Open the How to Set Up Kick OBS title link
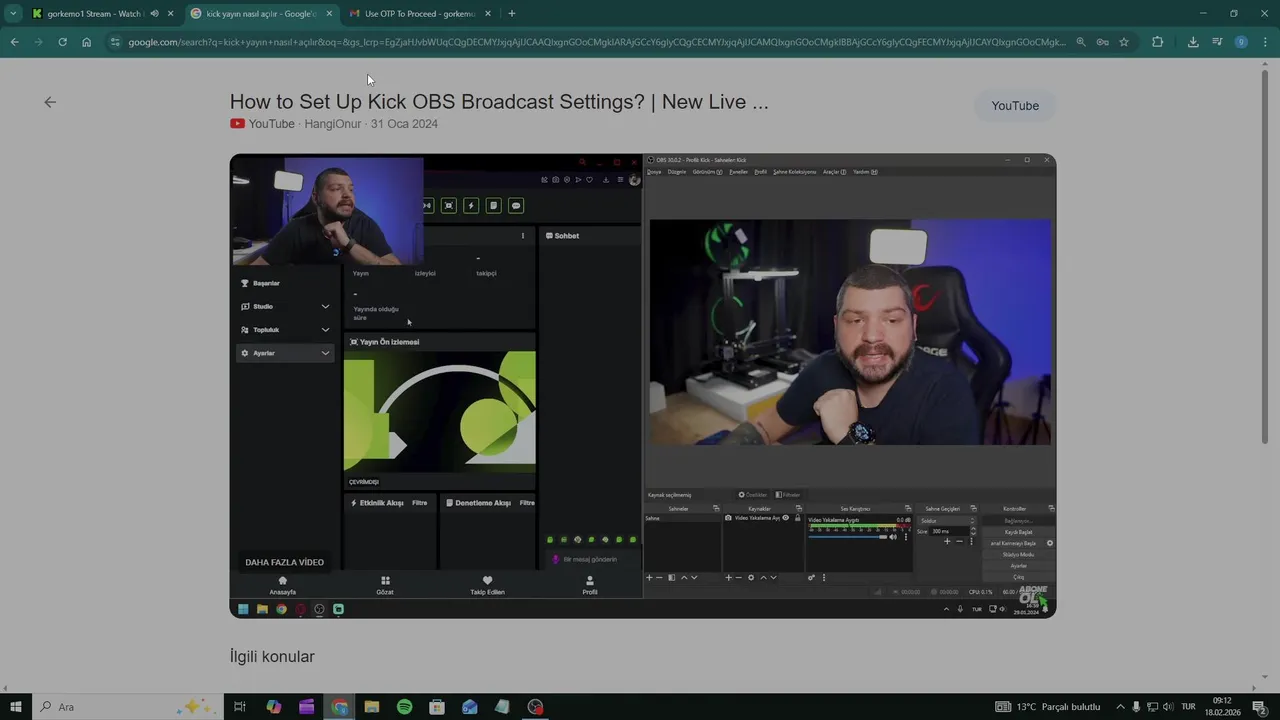This screenshot has height=720, width=1280. (499, 102)
